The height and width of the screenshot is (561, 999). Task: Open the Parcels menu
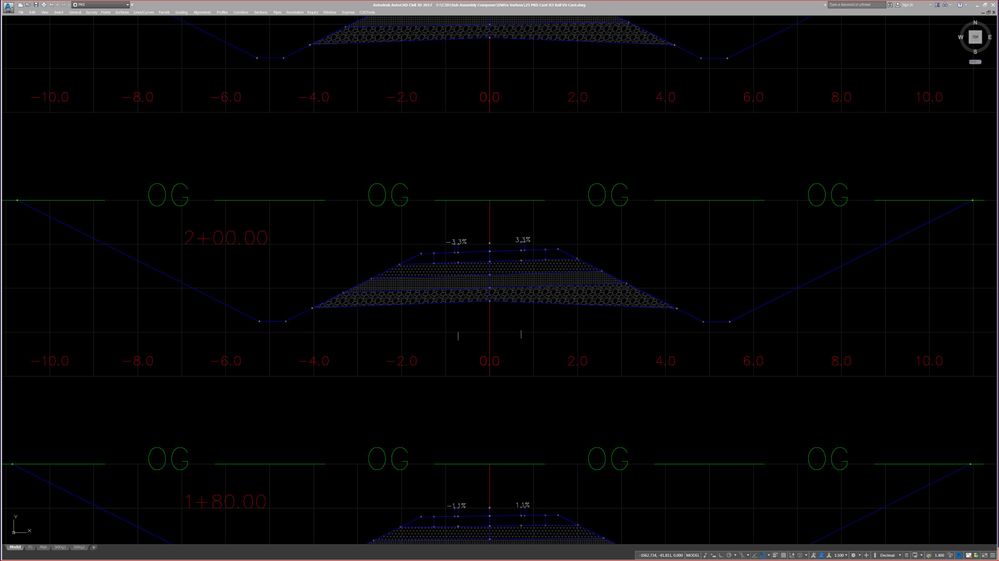click(x=164, y=12)
